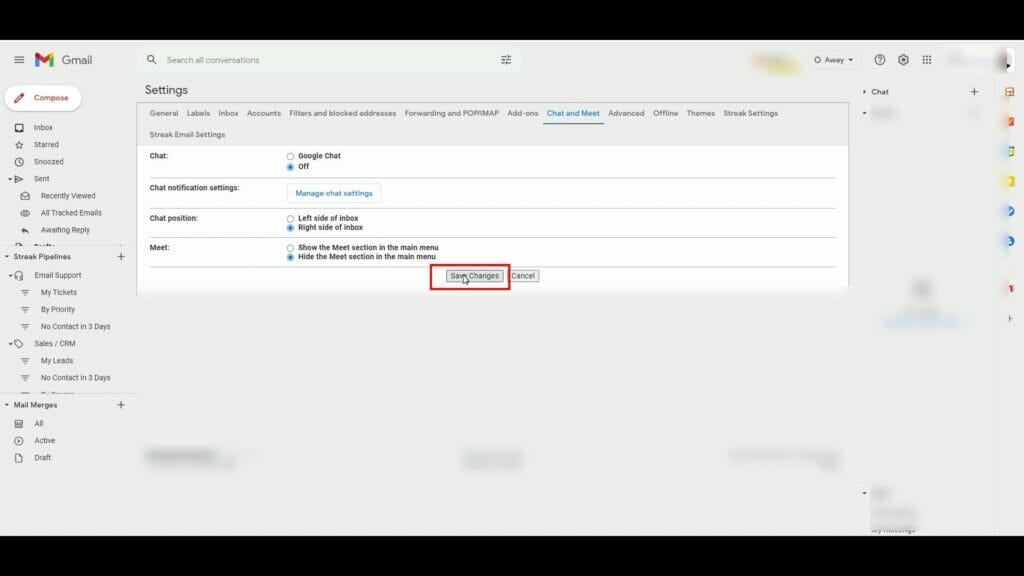The image size is (1024, 576).
Task: Open the Away status dropdown
Action: 834,59
